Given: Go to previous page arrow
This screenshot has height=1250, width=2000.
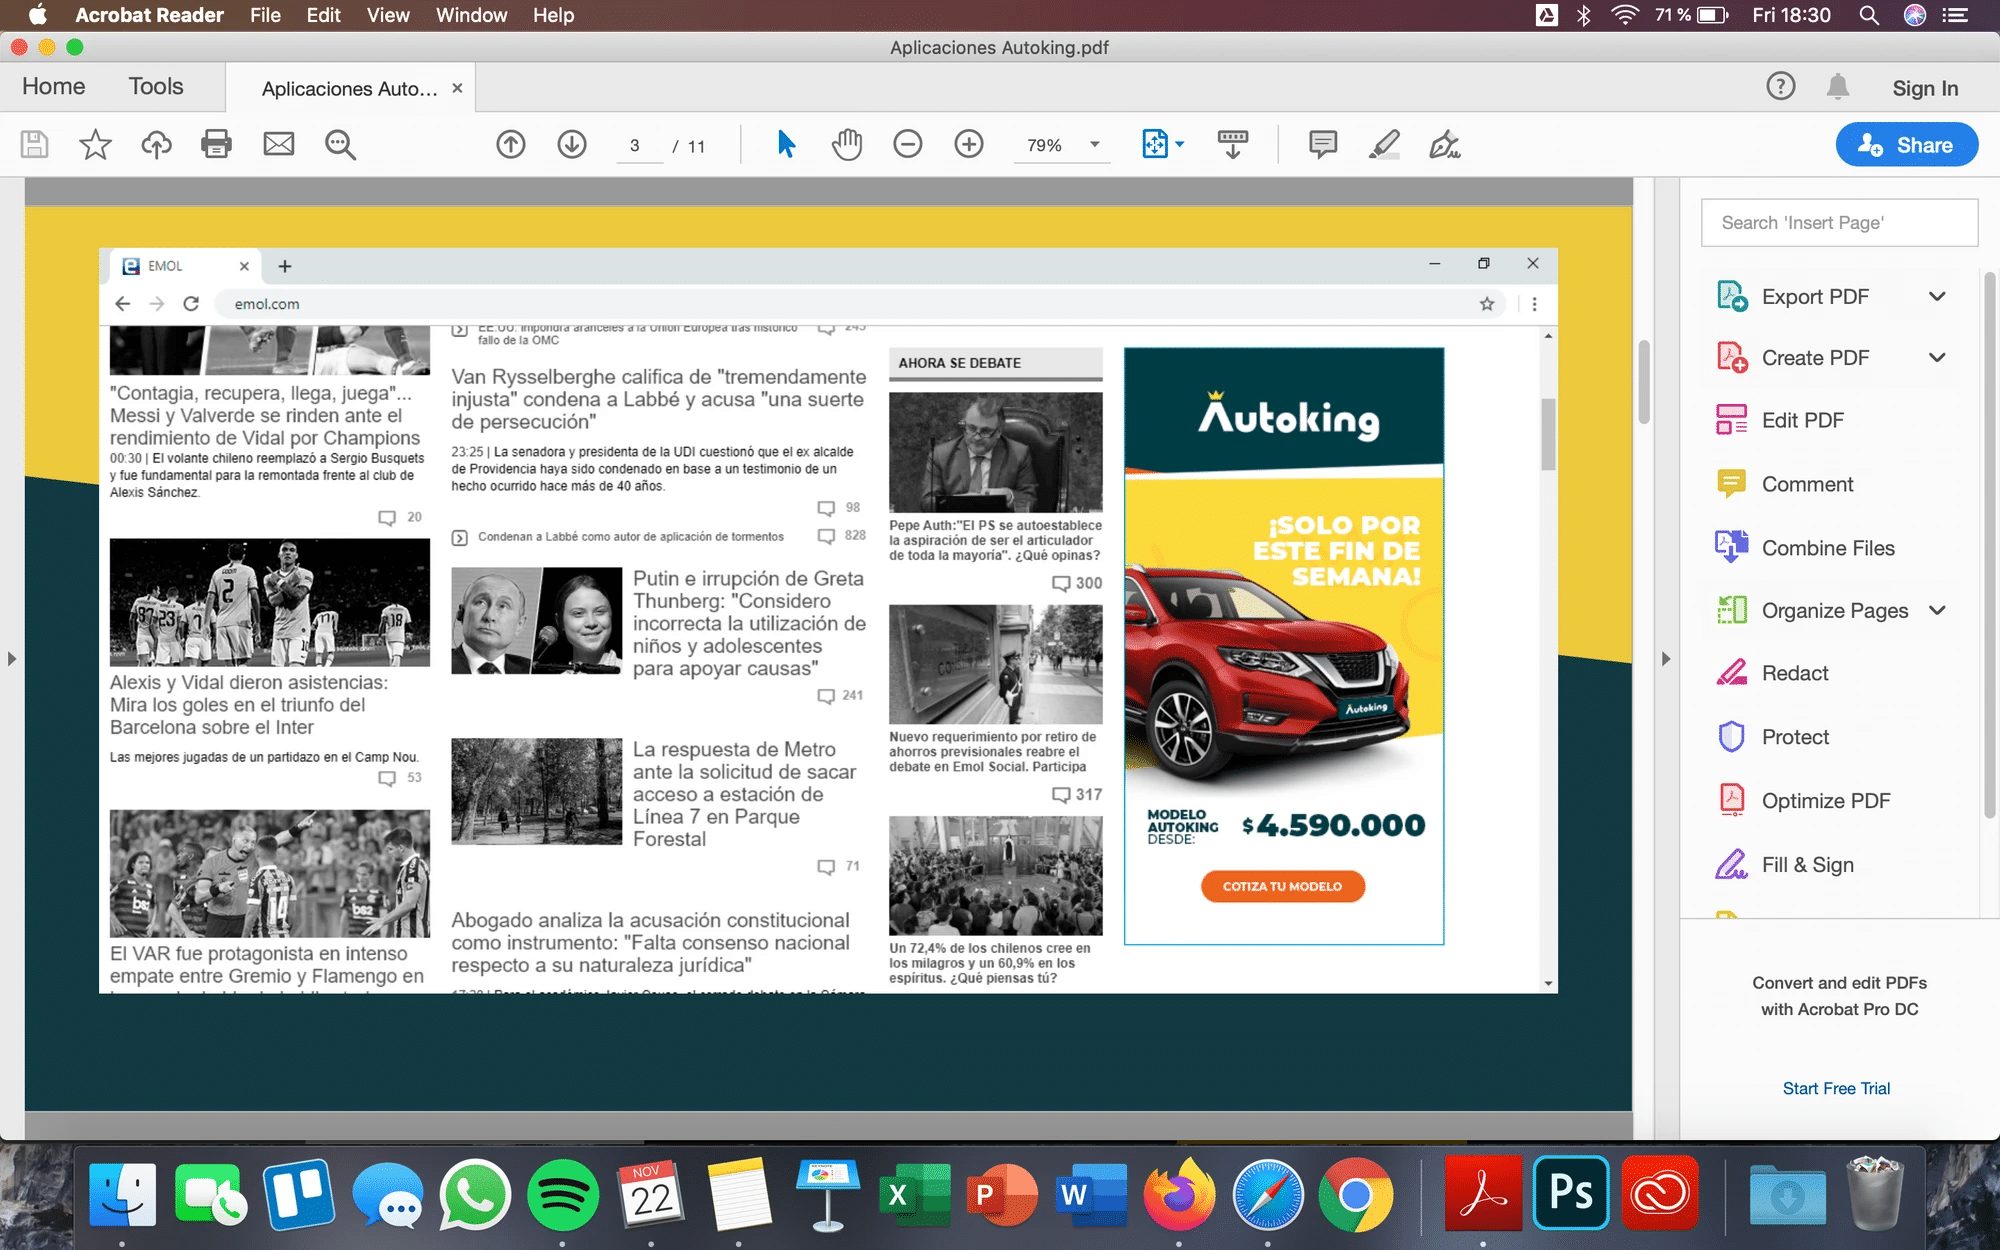Looking at the screenshot, I should 511,145.
